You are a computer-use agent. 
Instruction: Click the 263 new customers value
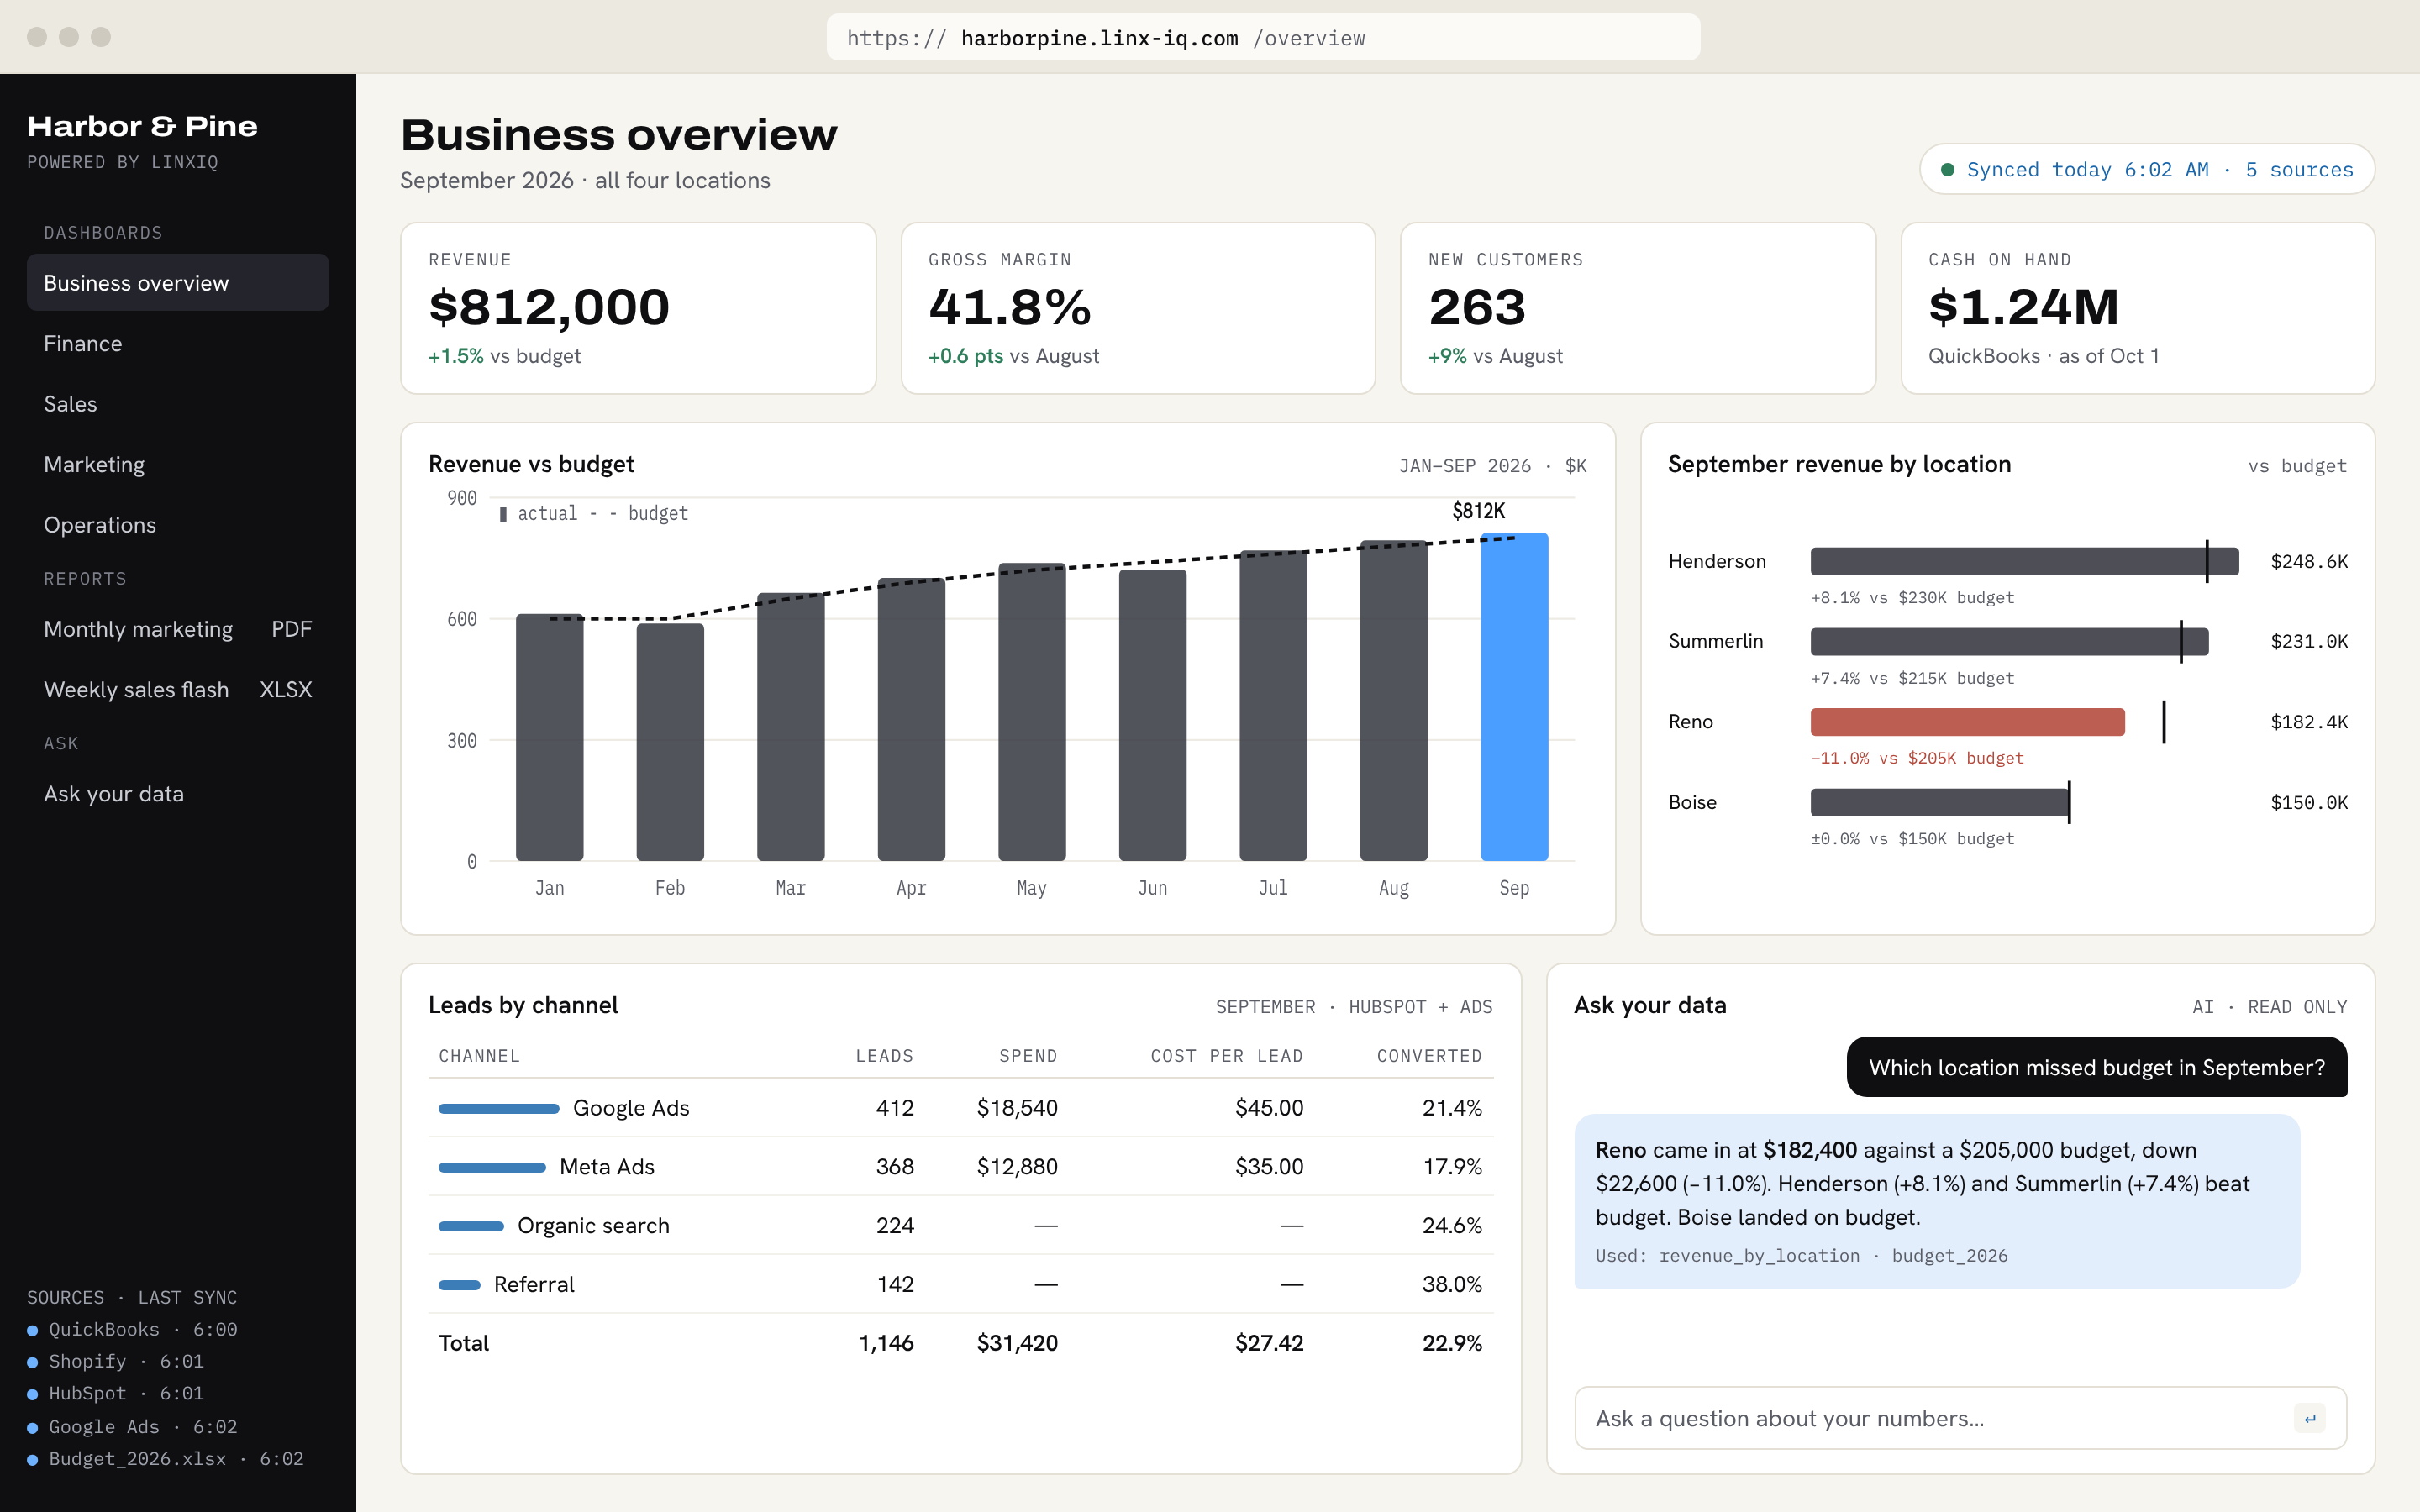[1477, 307]
